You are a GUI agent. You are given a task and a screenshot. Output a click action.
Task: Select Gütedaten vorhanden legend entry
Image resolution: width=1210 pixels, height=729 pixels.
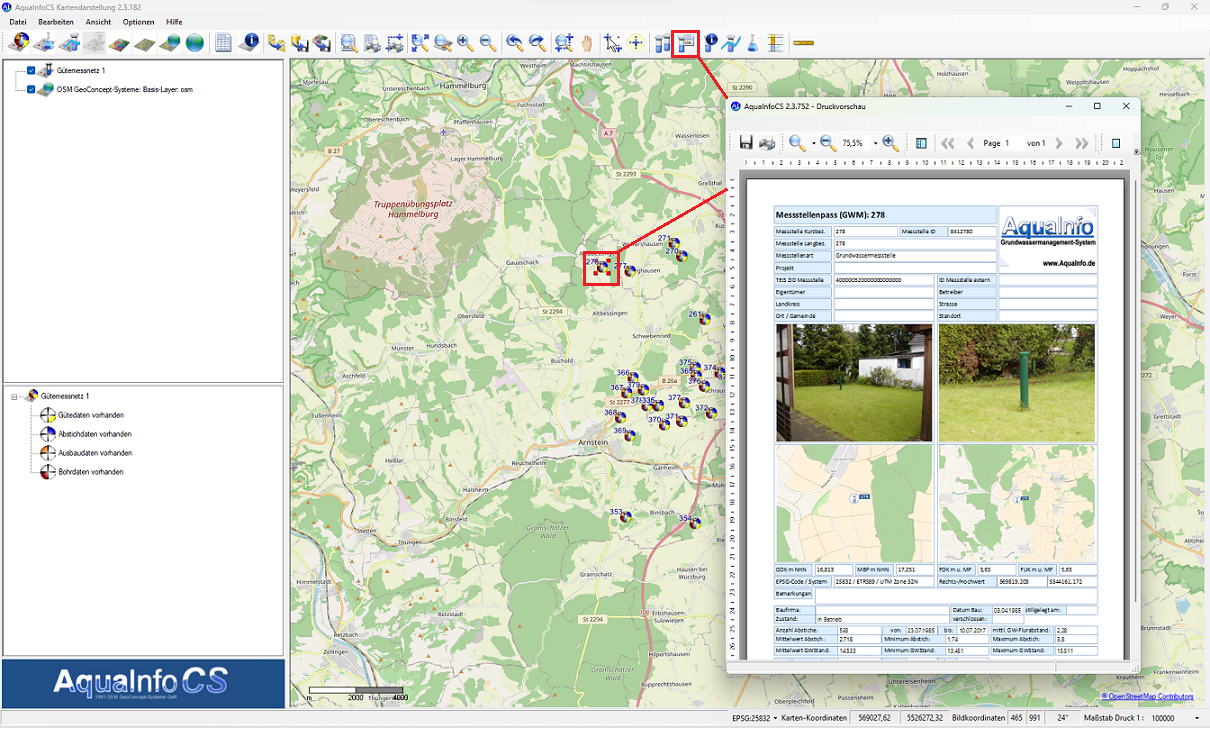[91, 415]
